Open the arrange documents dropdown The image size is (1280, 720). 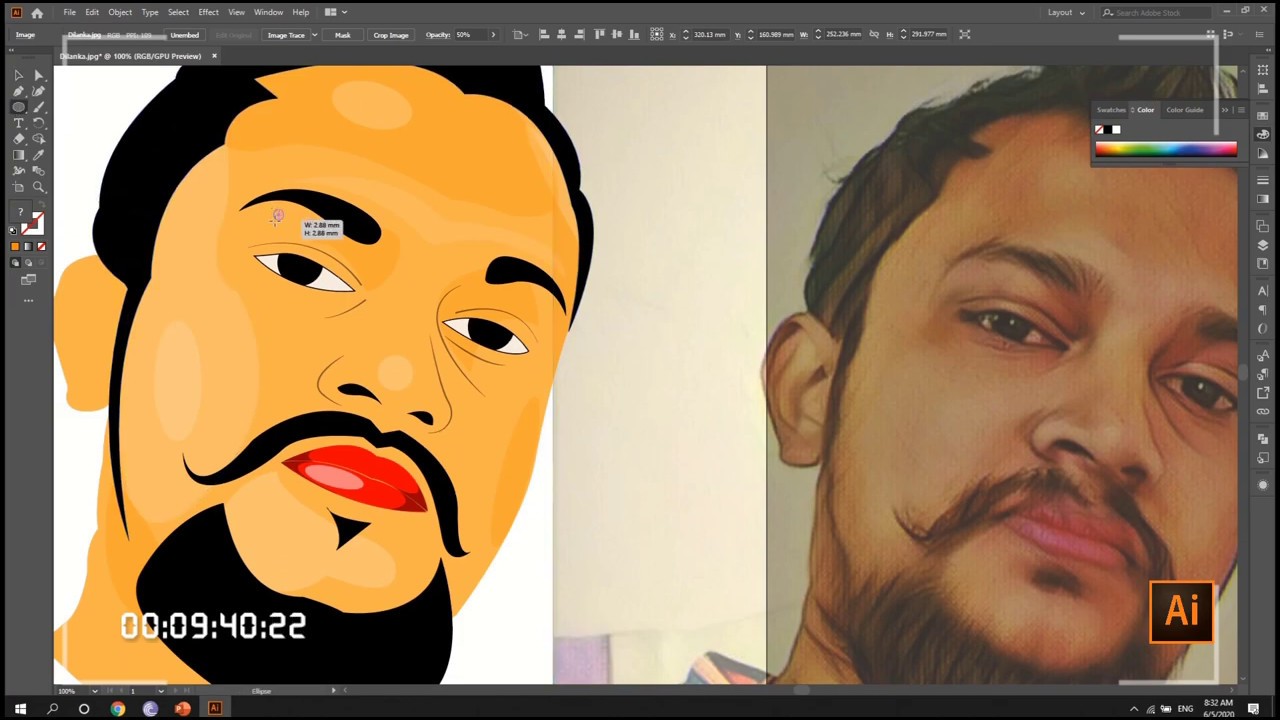click(x=335, y=12)
